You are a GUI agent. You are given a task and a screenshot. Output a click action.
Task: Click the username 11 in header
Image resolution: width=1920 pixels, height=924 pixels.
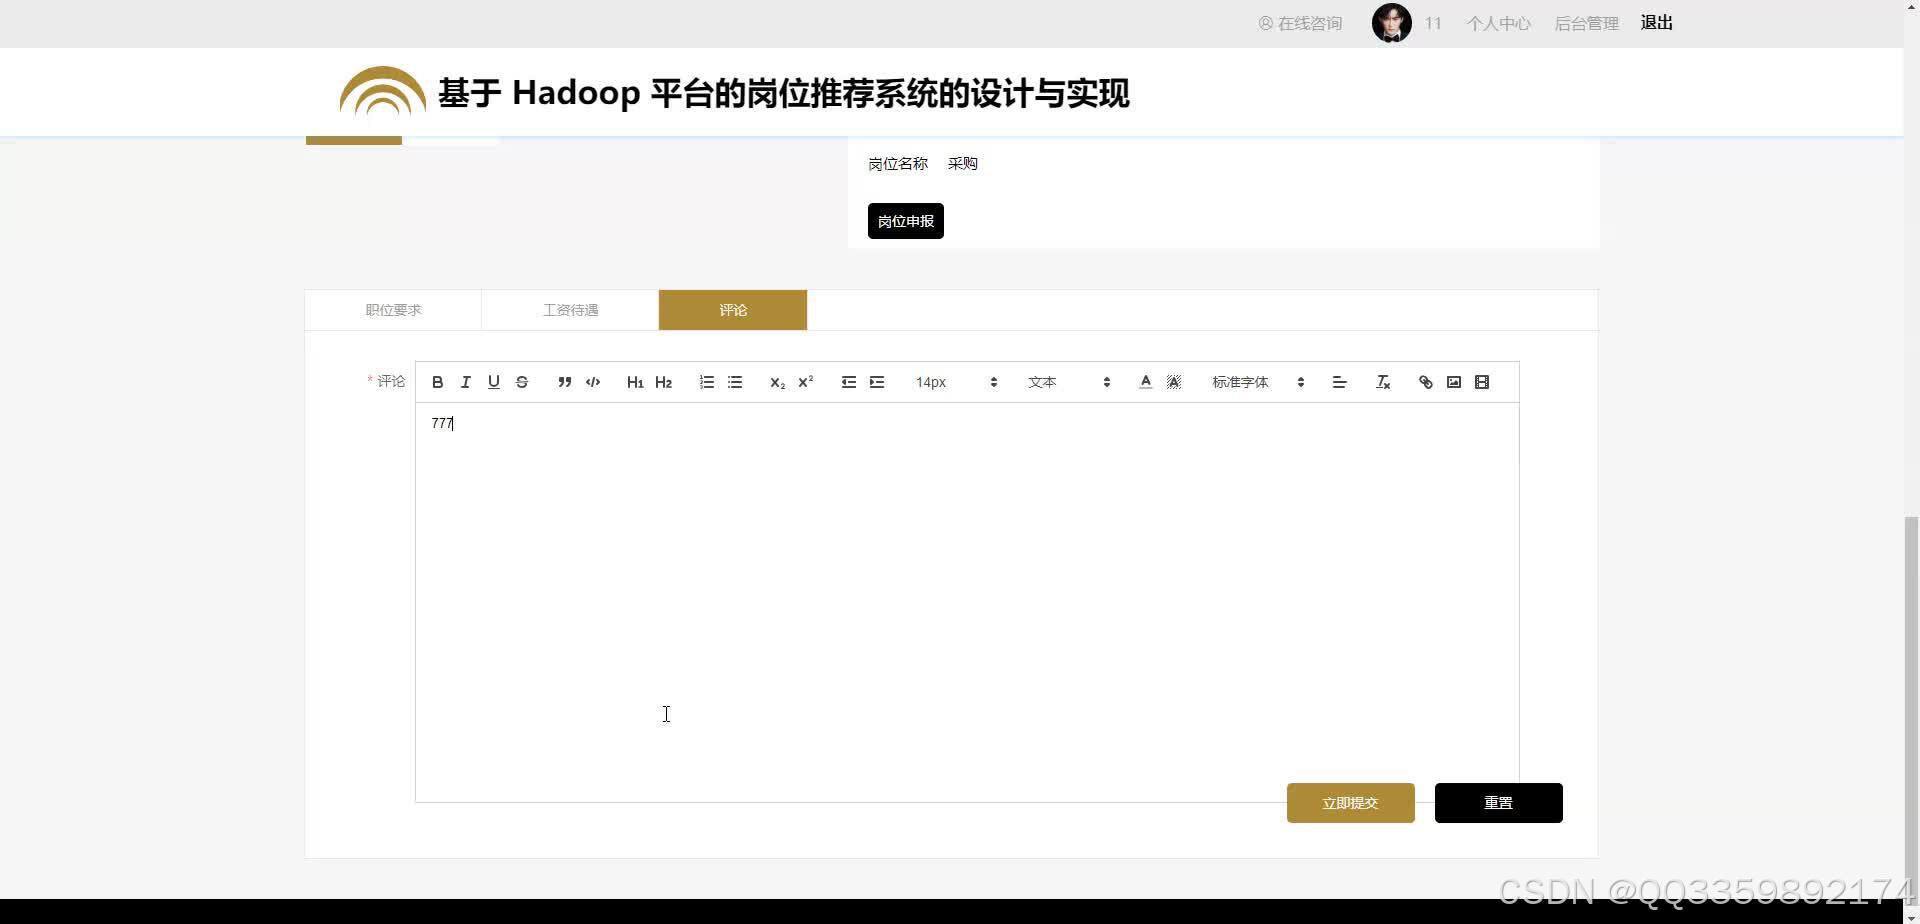[x=1433, y=23]
